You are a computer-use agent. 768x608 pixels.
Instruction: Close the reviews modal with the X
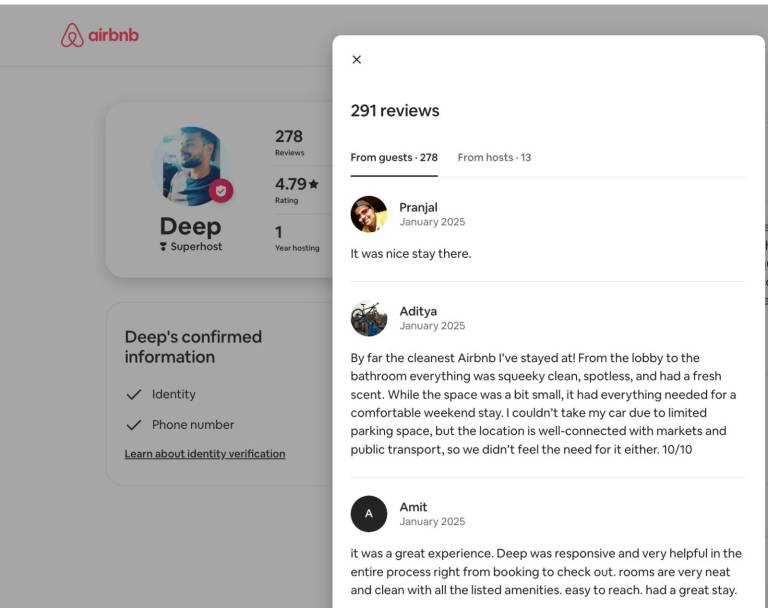click(x=357, y=60)
